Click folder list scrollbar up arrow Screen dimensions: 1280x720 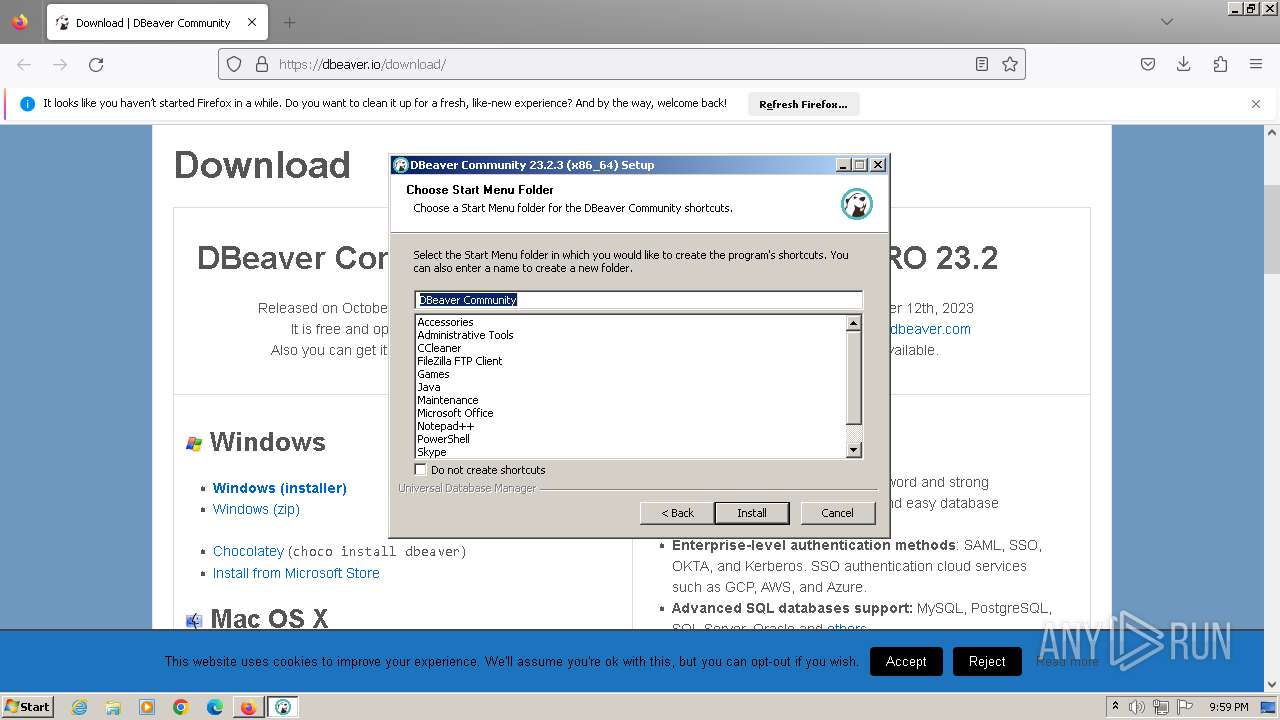pos(853,323)
